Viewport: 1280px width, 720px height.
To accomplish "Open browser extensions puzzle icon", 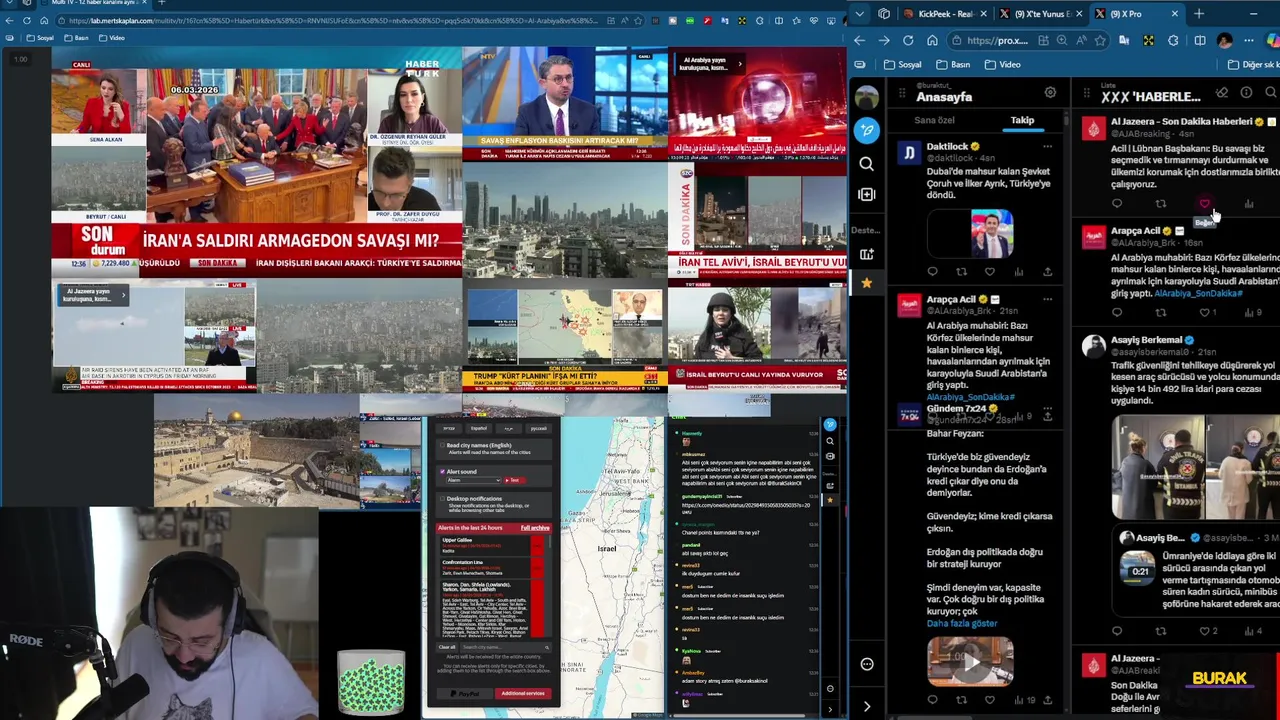I will [1173, 40].
